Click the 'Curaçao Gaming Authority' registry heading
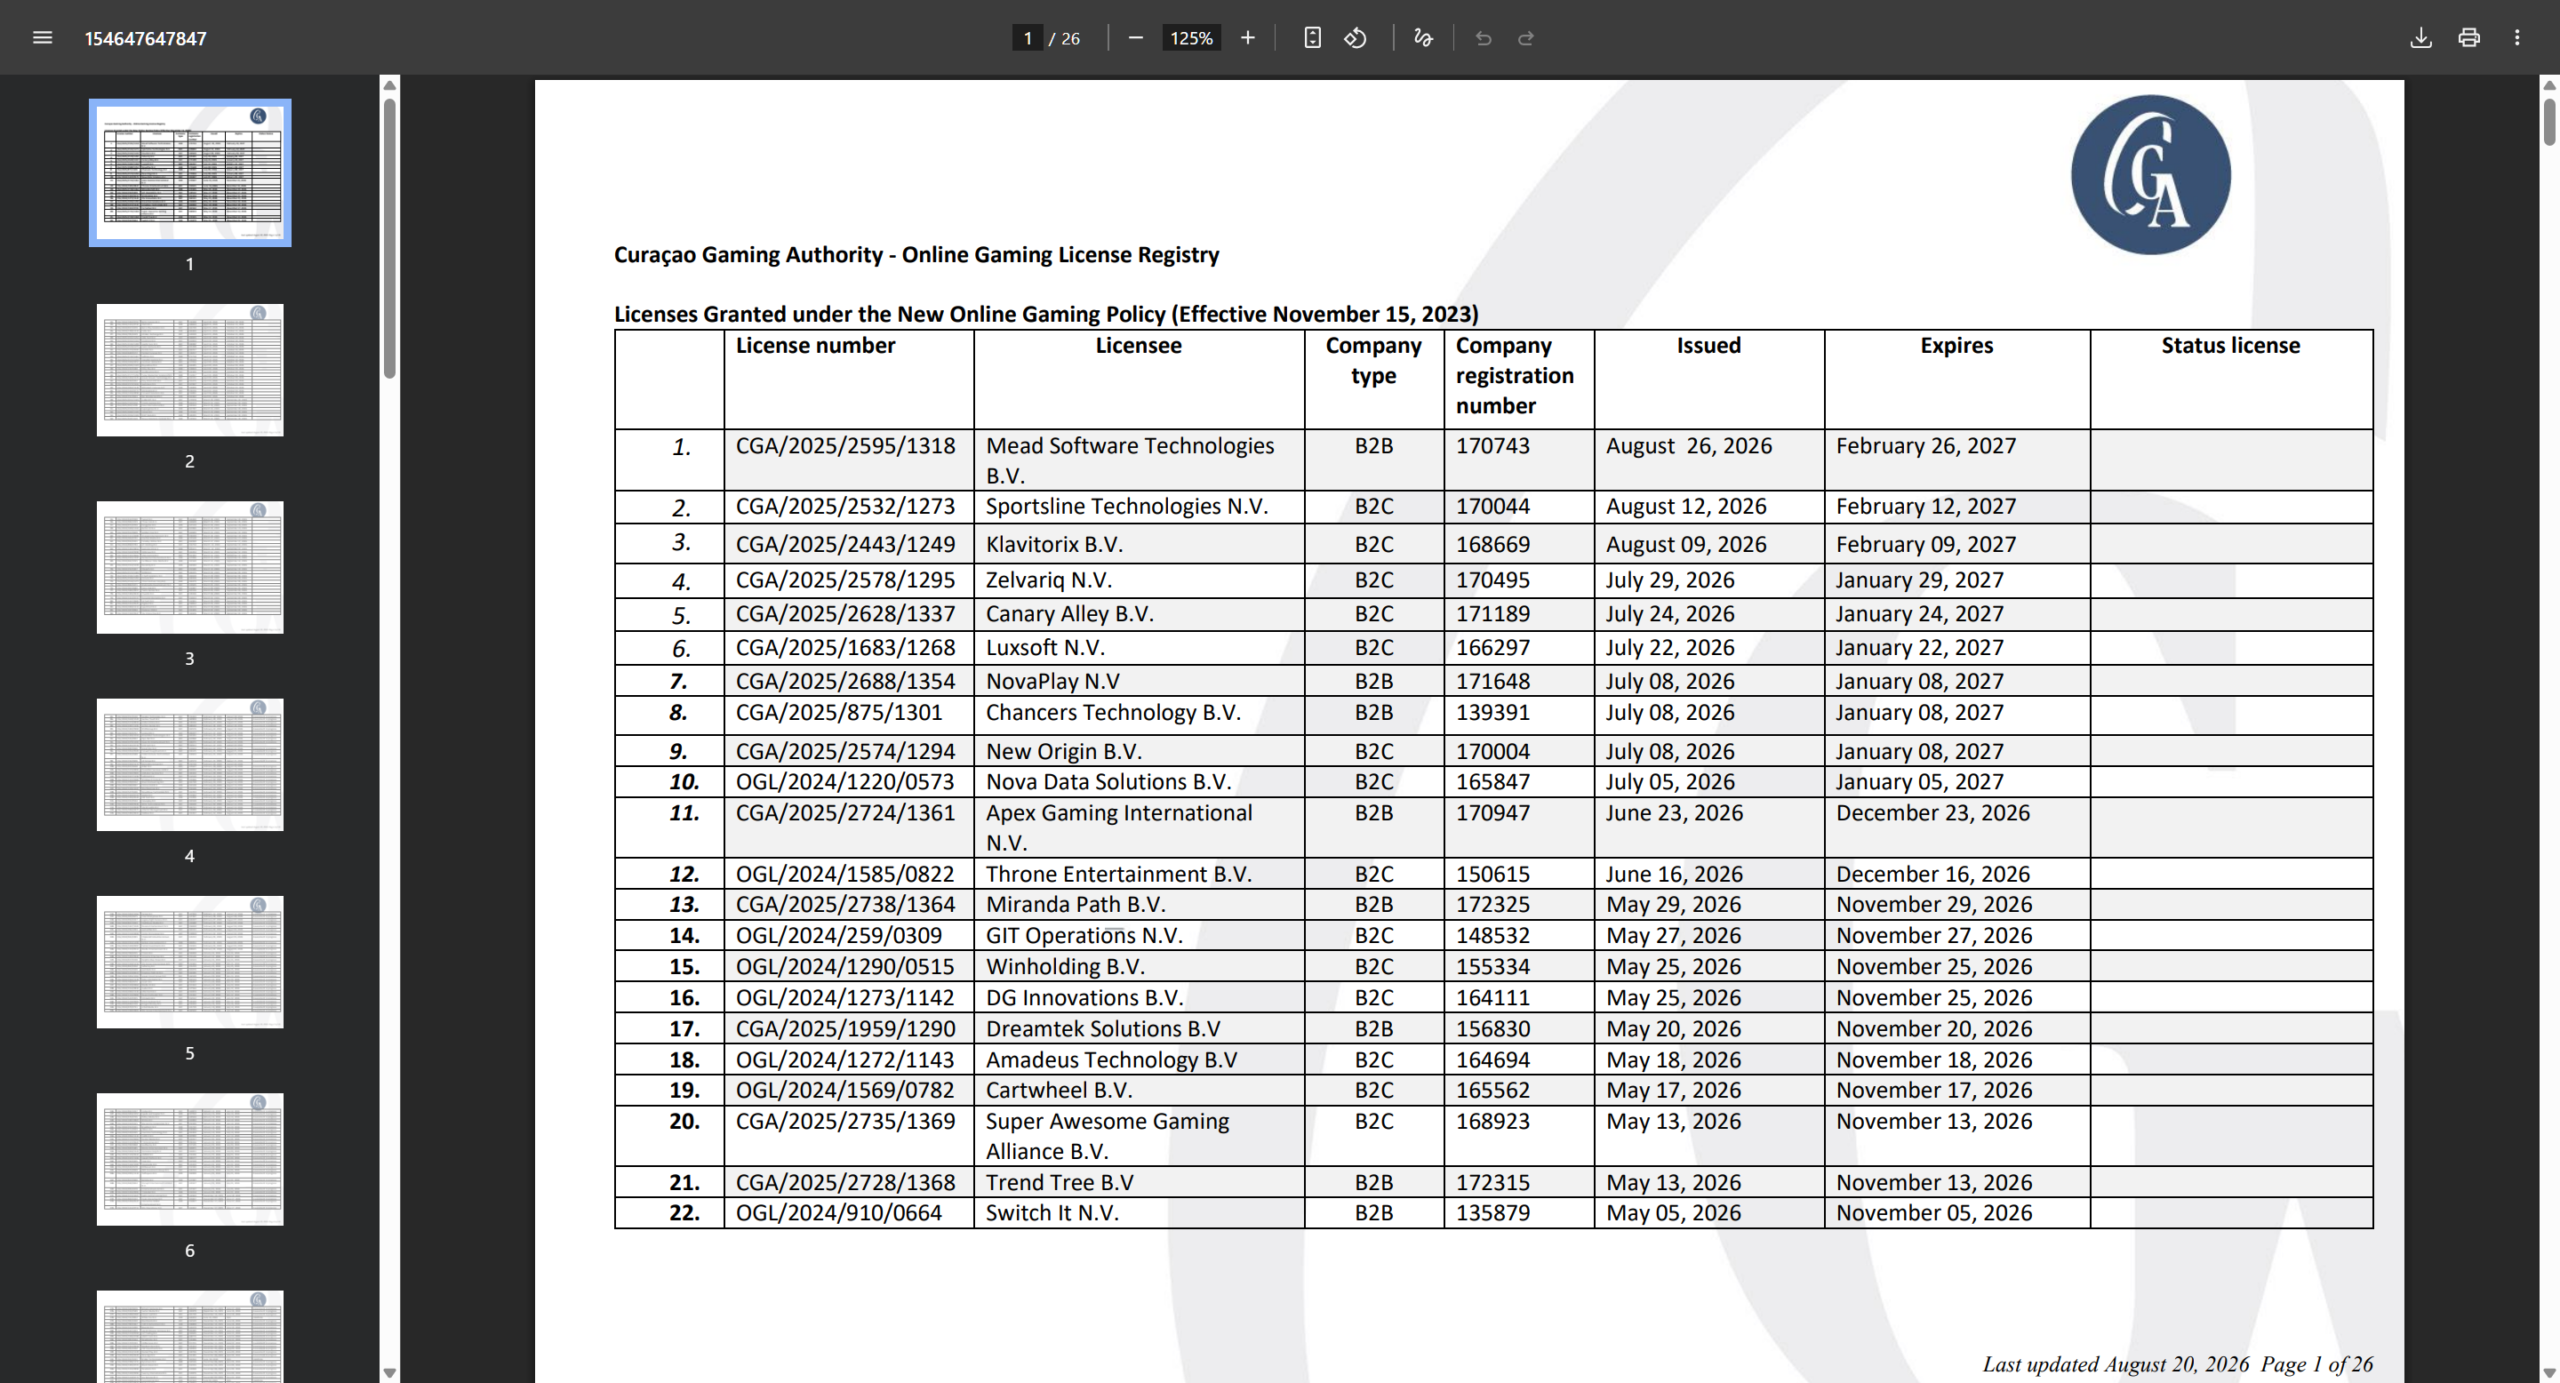This screenshot has width=2560, height=1383. 917,255
